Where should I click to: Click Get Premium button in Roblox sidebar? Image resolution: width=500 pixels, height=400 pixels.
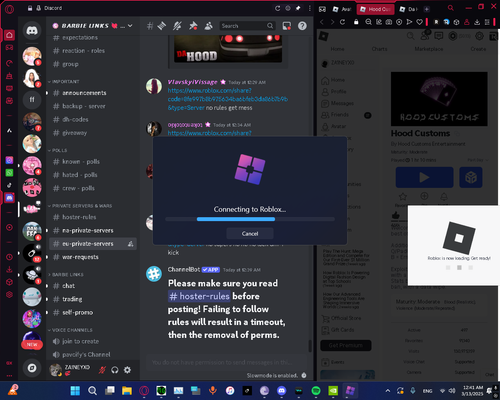point(346,345)
